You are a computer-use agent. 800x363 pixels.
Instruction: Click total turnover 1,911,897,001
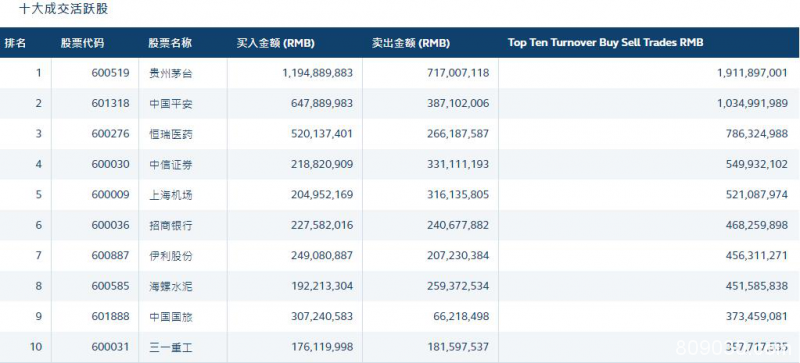pos(753,73)
